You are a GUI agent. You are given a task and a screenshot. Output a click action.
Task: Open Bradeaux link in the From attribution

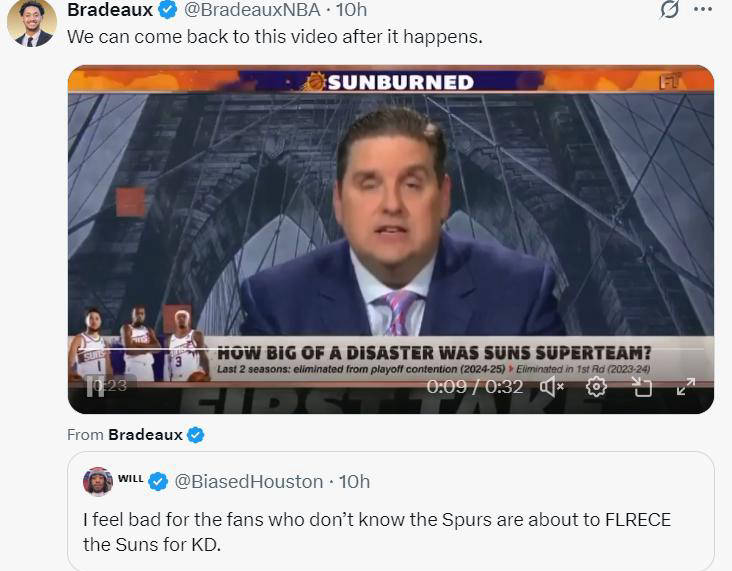[145, 435]
